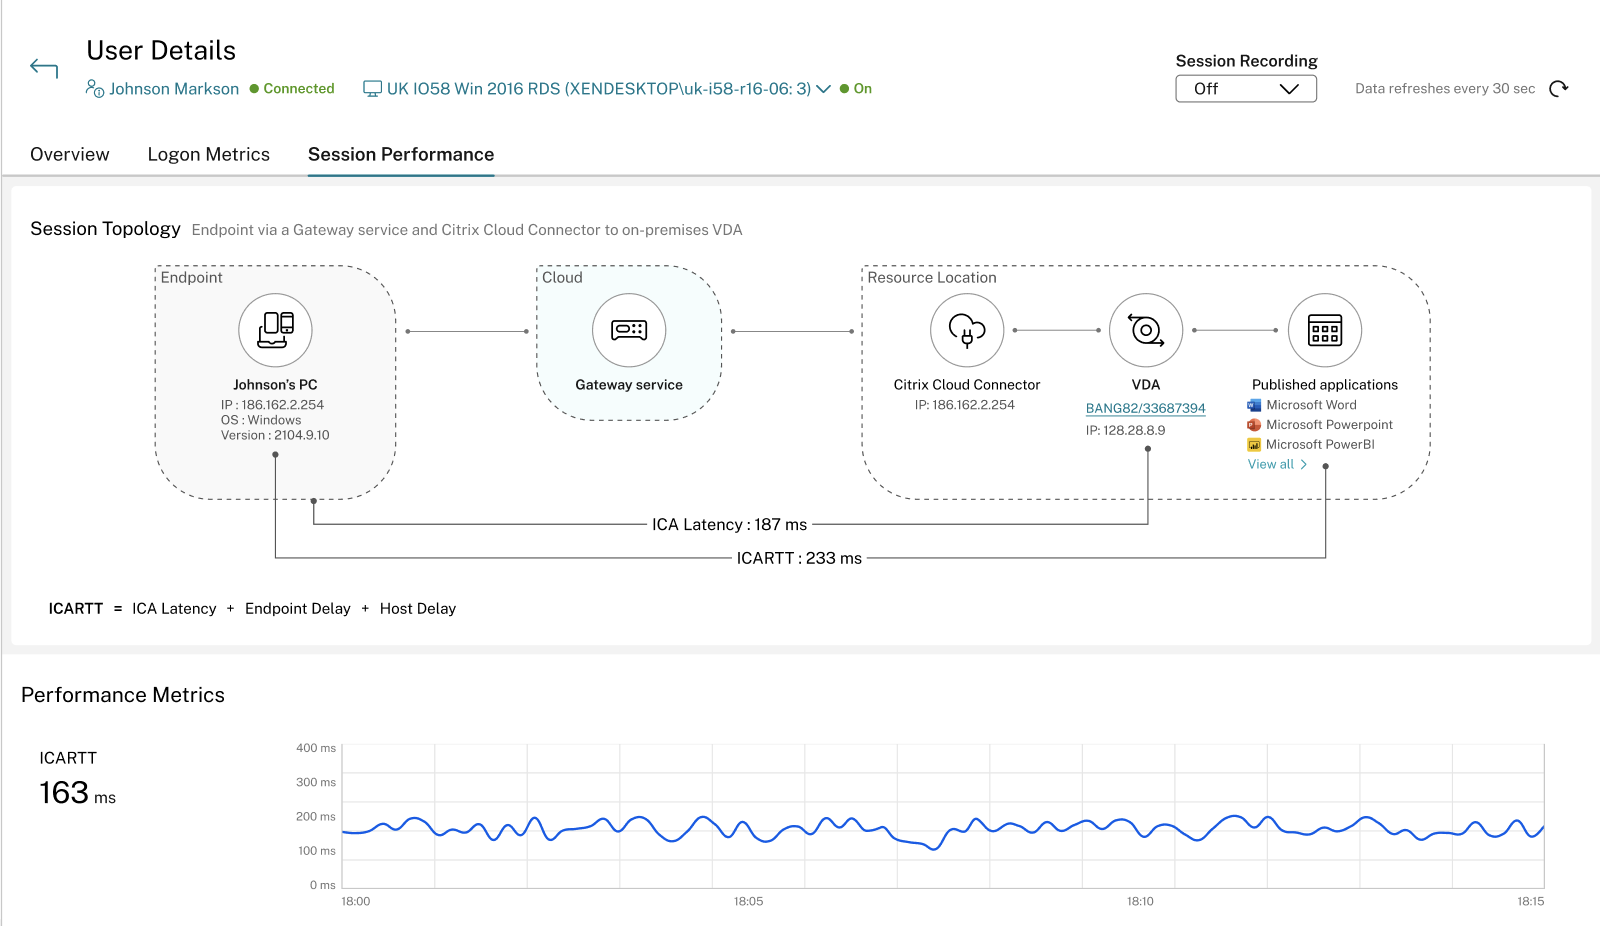Screen dimensions: 1600x926
Task: Open the Logon Metrics tab
Action: click(209, 155)
